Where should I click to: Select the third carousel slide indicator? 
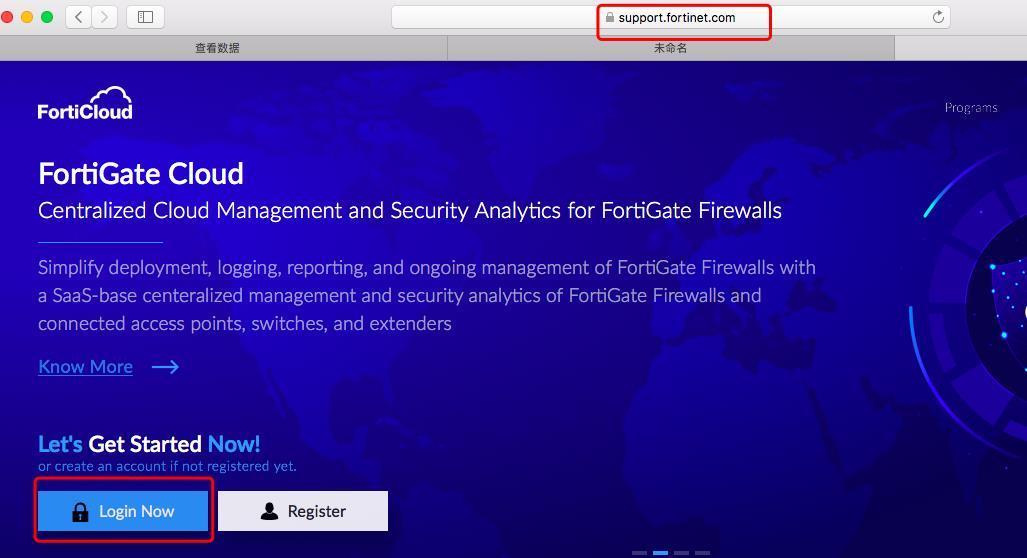click(x=681, y=553)
